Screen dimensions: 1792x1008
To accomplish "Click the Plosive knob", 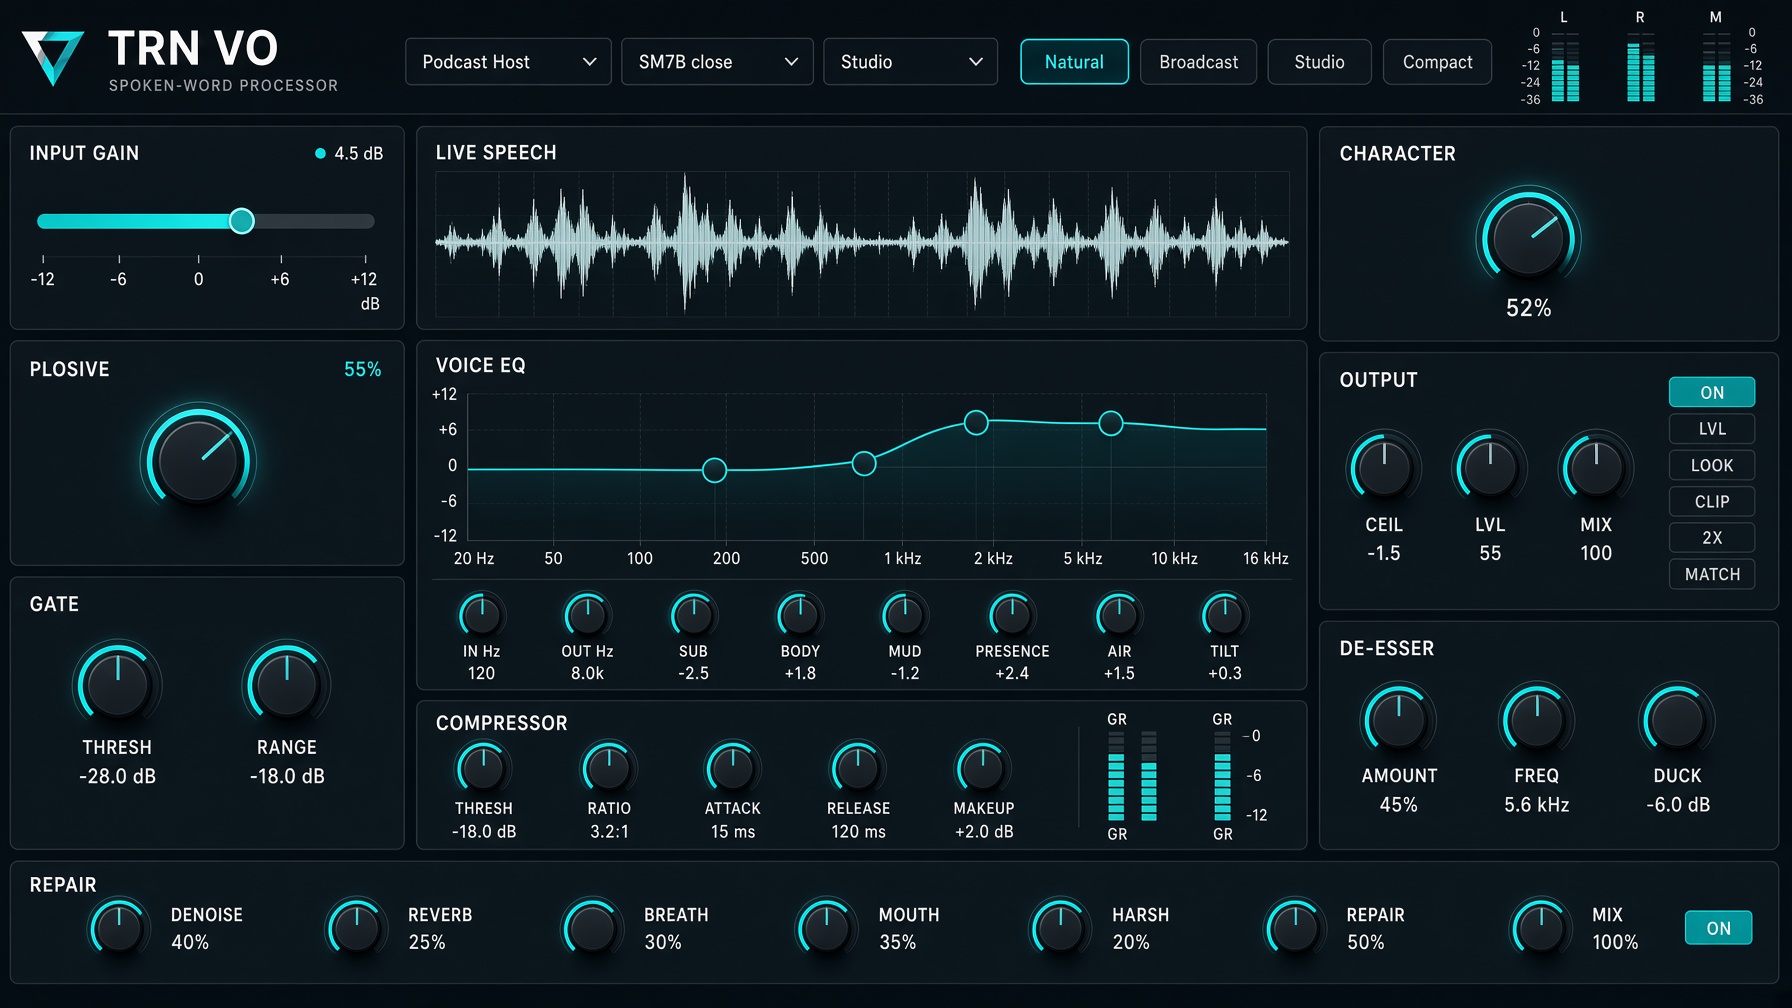I will (x=198, y=459).
